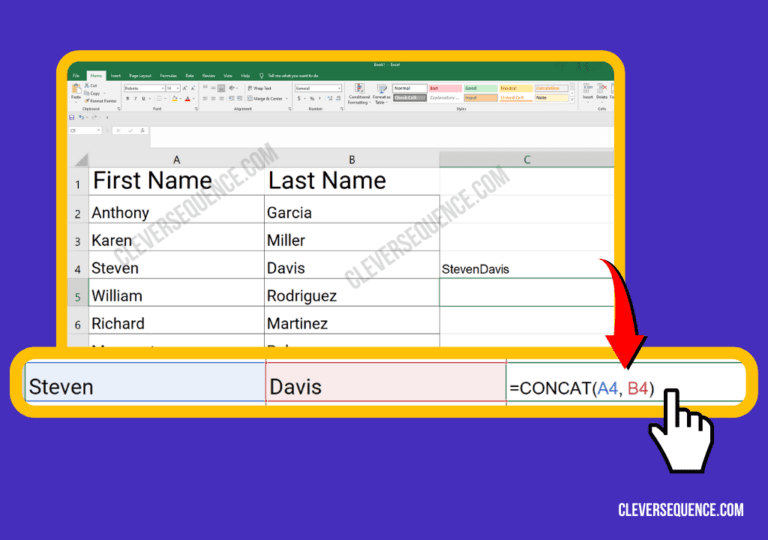Click the Orientation text angle icon
Screen dimensions: 768x540
click(x=231, y=88)
